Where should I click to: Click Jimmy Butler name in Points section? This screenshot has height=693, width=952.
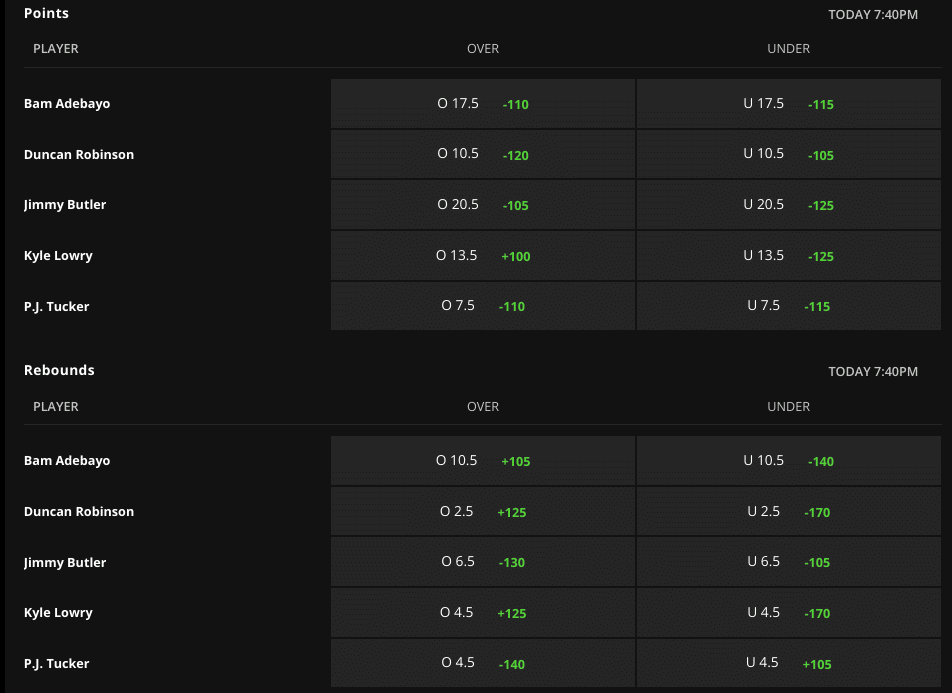pyautogui.click(x=65, y=205)
